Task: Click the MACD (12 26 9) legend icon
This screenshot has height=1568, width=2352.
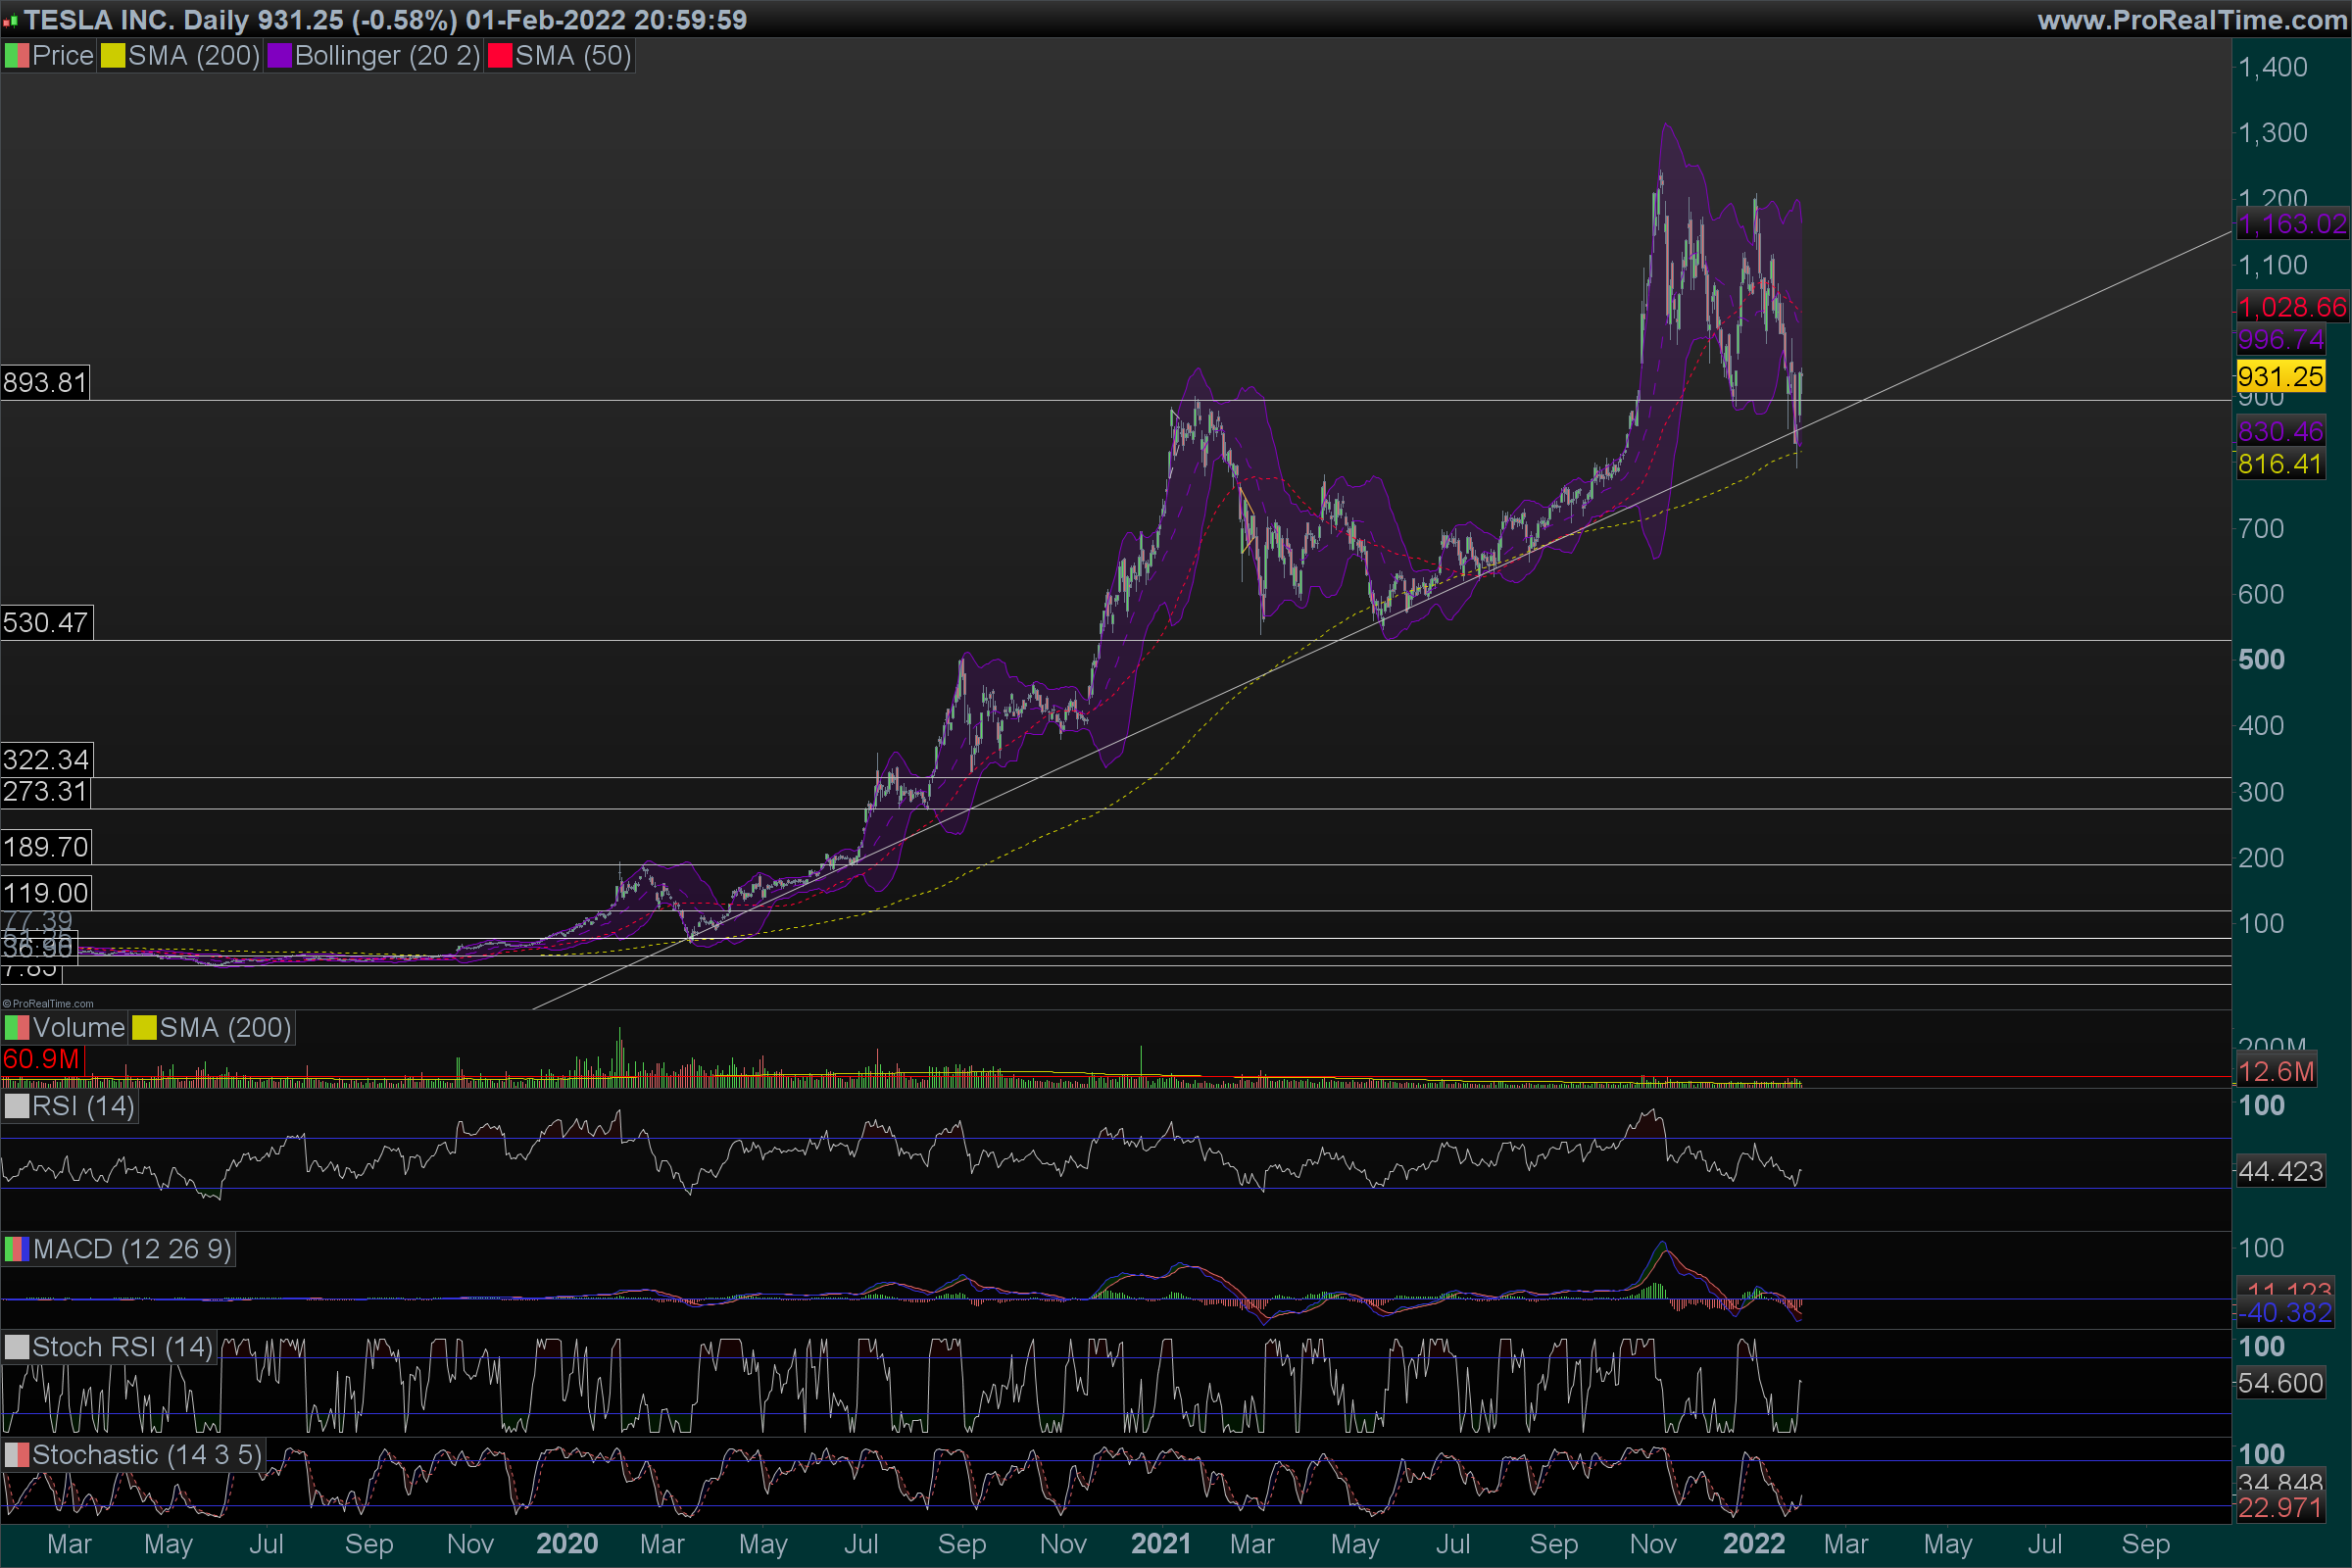Action: click(16, 1249)
